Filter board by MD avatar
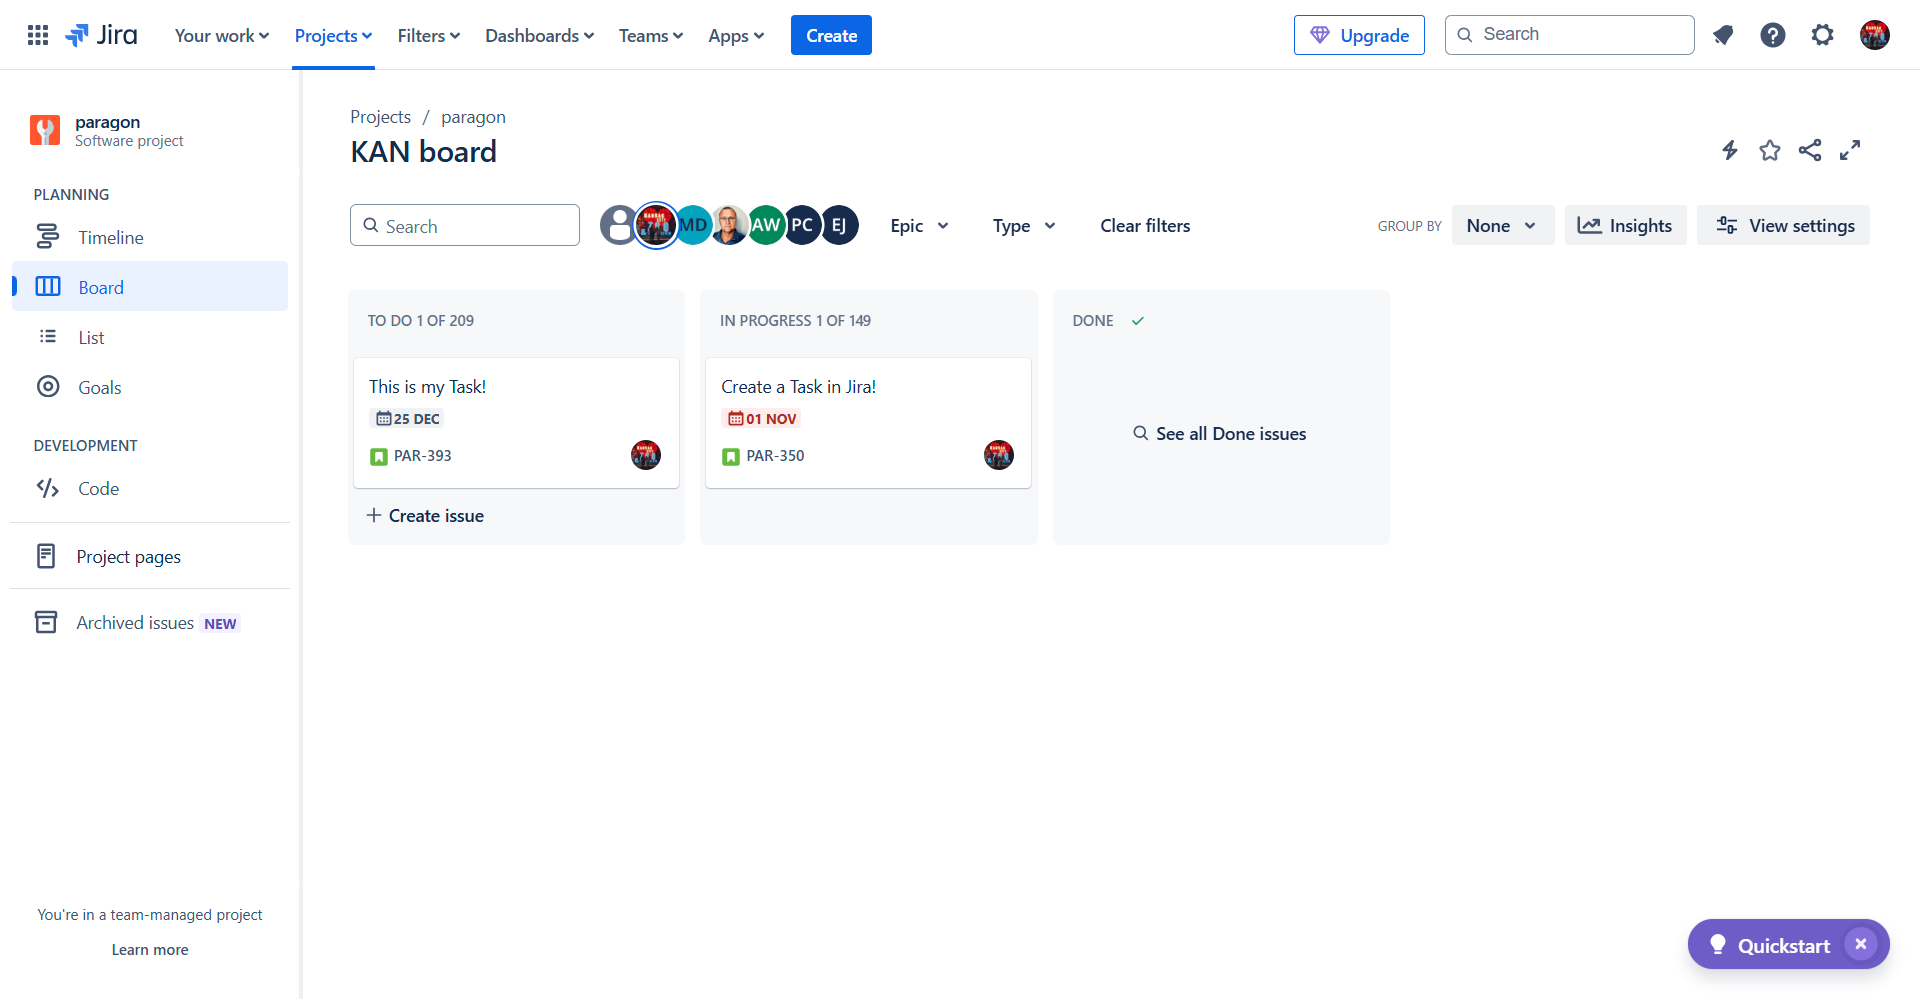1920x999 pixels. point(693,225)
